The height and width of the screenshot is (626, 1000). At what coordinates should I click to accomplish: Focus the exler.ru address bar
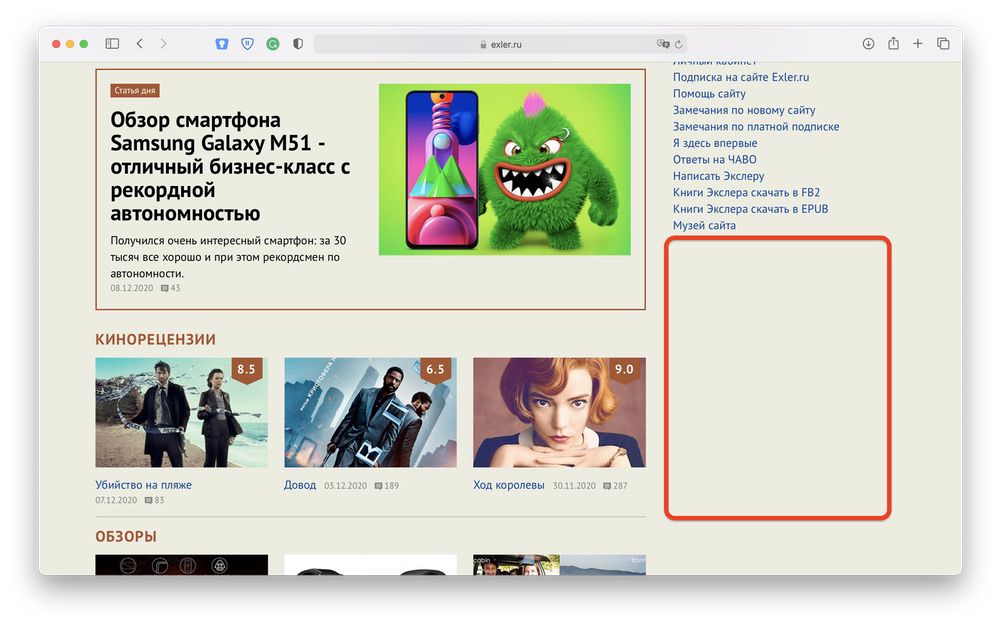[501, 44]
